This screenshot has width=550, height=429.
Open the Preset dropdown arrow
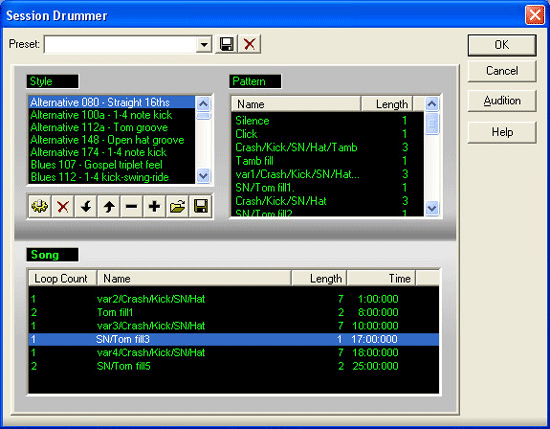point(203,45)
